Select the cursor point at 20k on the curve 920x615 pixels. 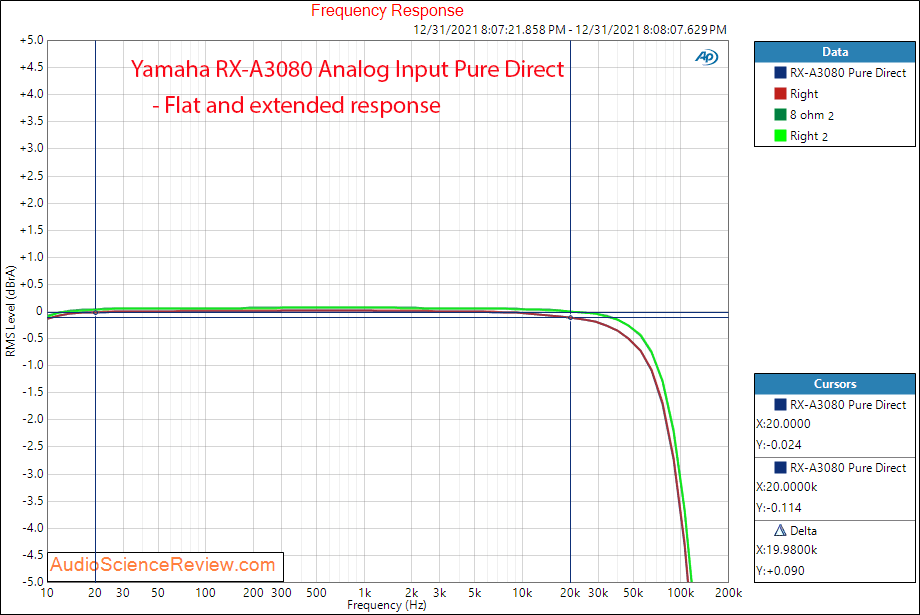(x=570, y=317)
